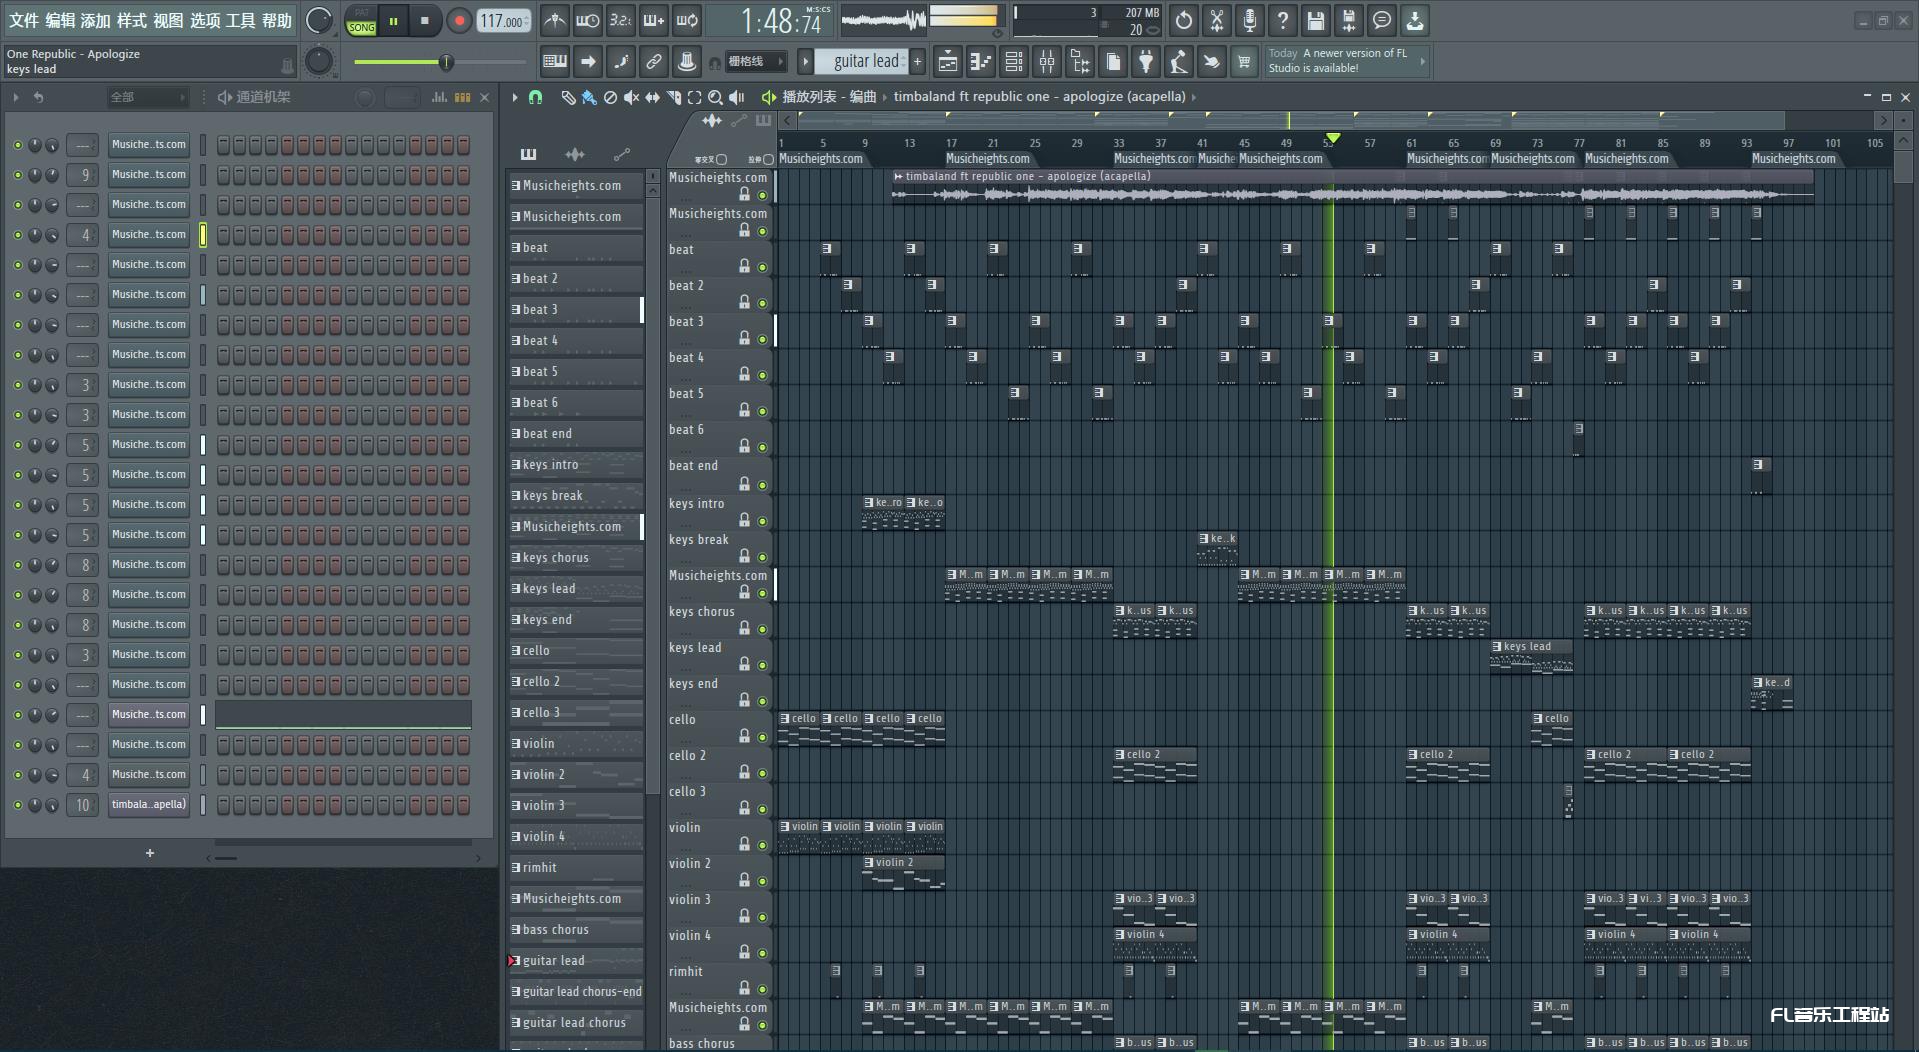Click the 117.000 tempo field

point(503,21)
